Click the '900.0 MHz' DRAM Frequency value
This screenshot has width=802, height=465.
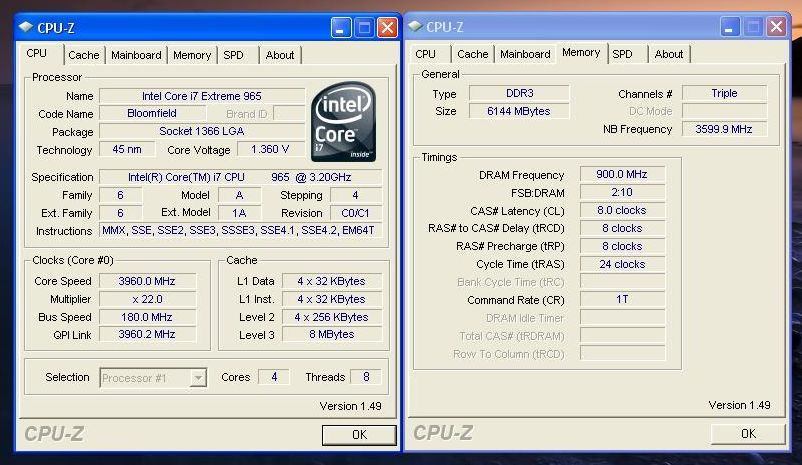click(x=622, y=174)
